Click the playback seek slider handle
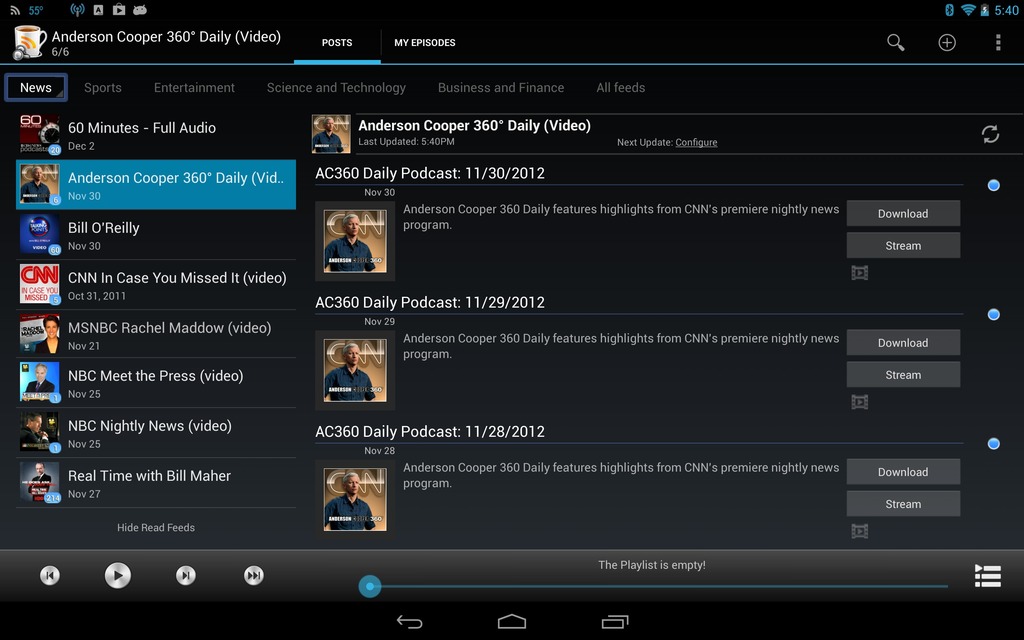 tap(370, 586)
